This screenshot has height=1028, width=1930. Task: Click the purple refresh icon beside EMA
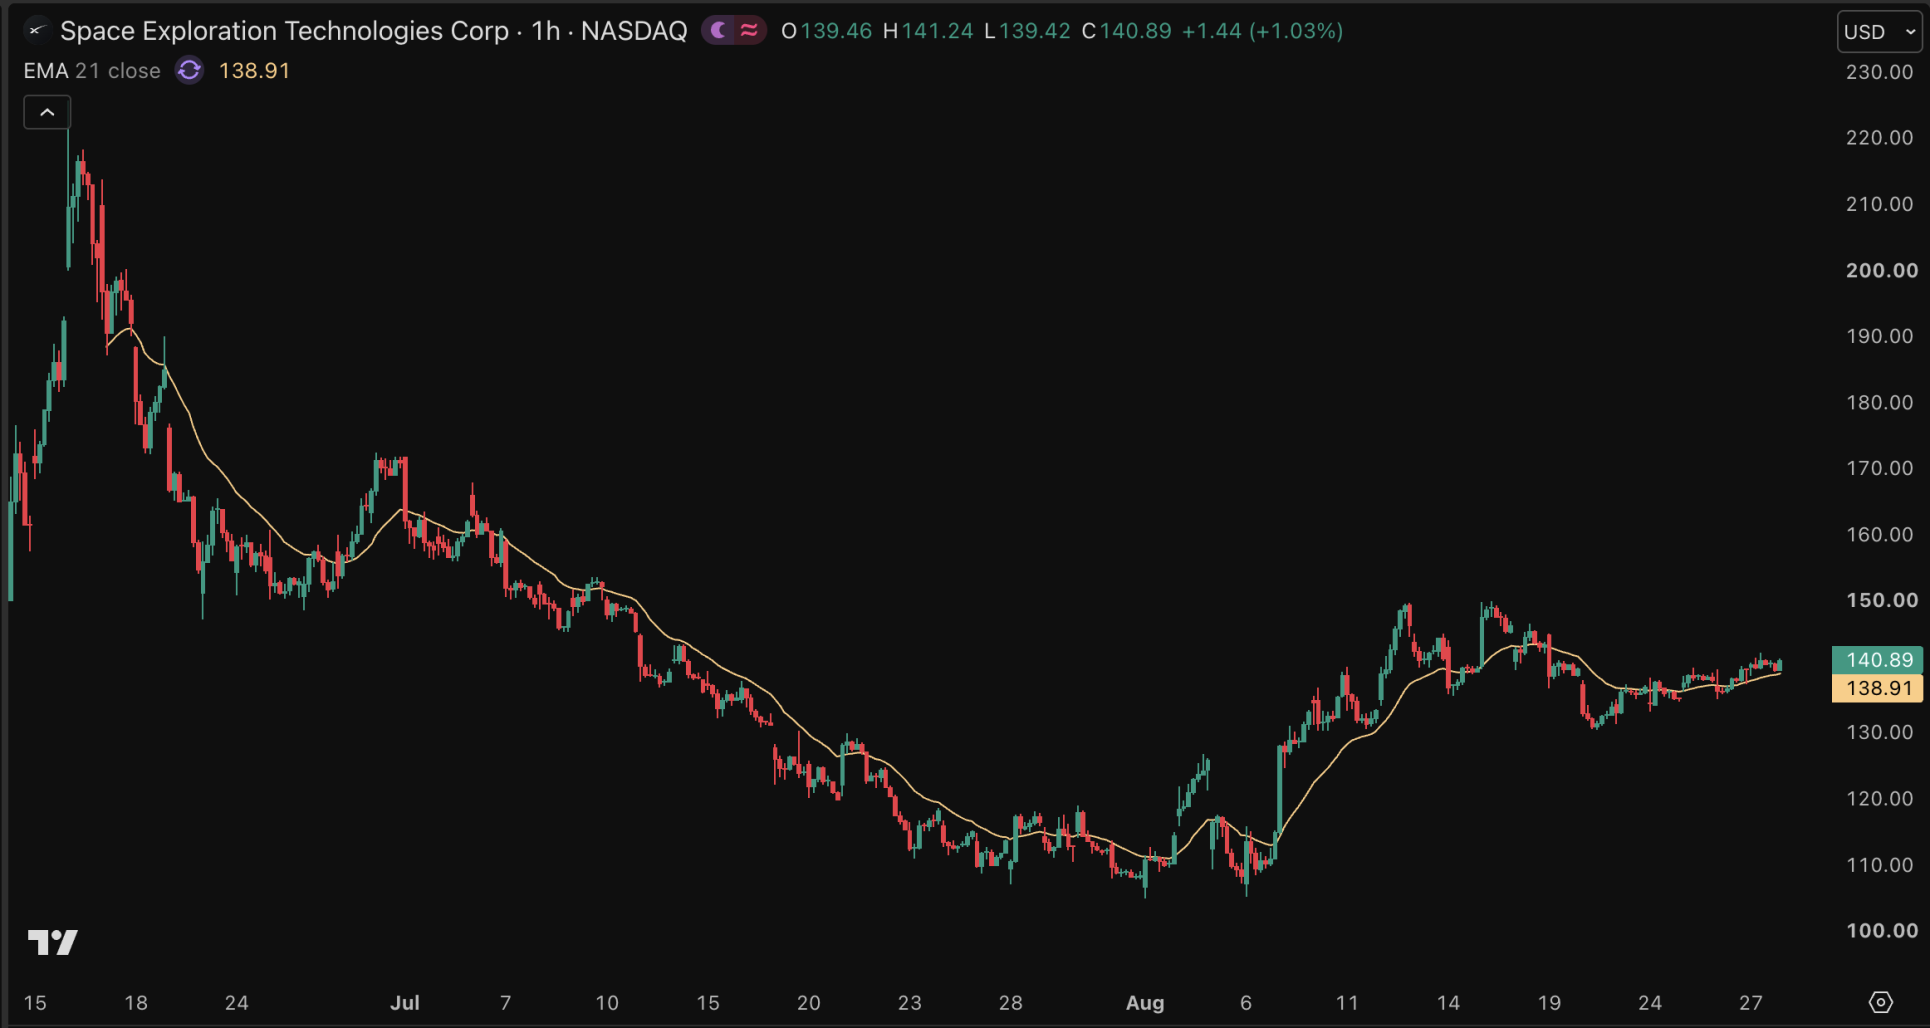pos(189,70)
